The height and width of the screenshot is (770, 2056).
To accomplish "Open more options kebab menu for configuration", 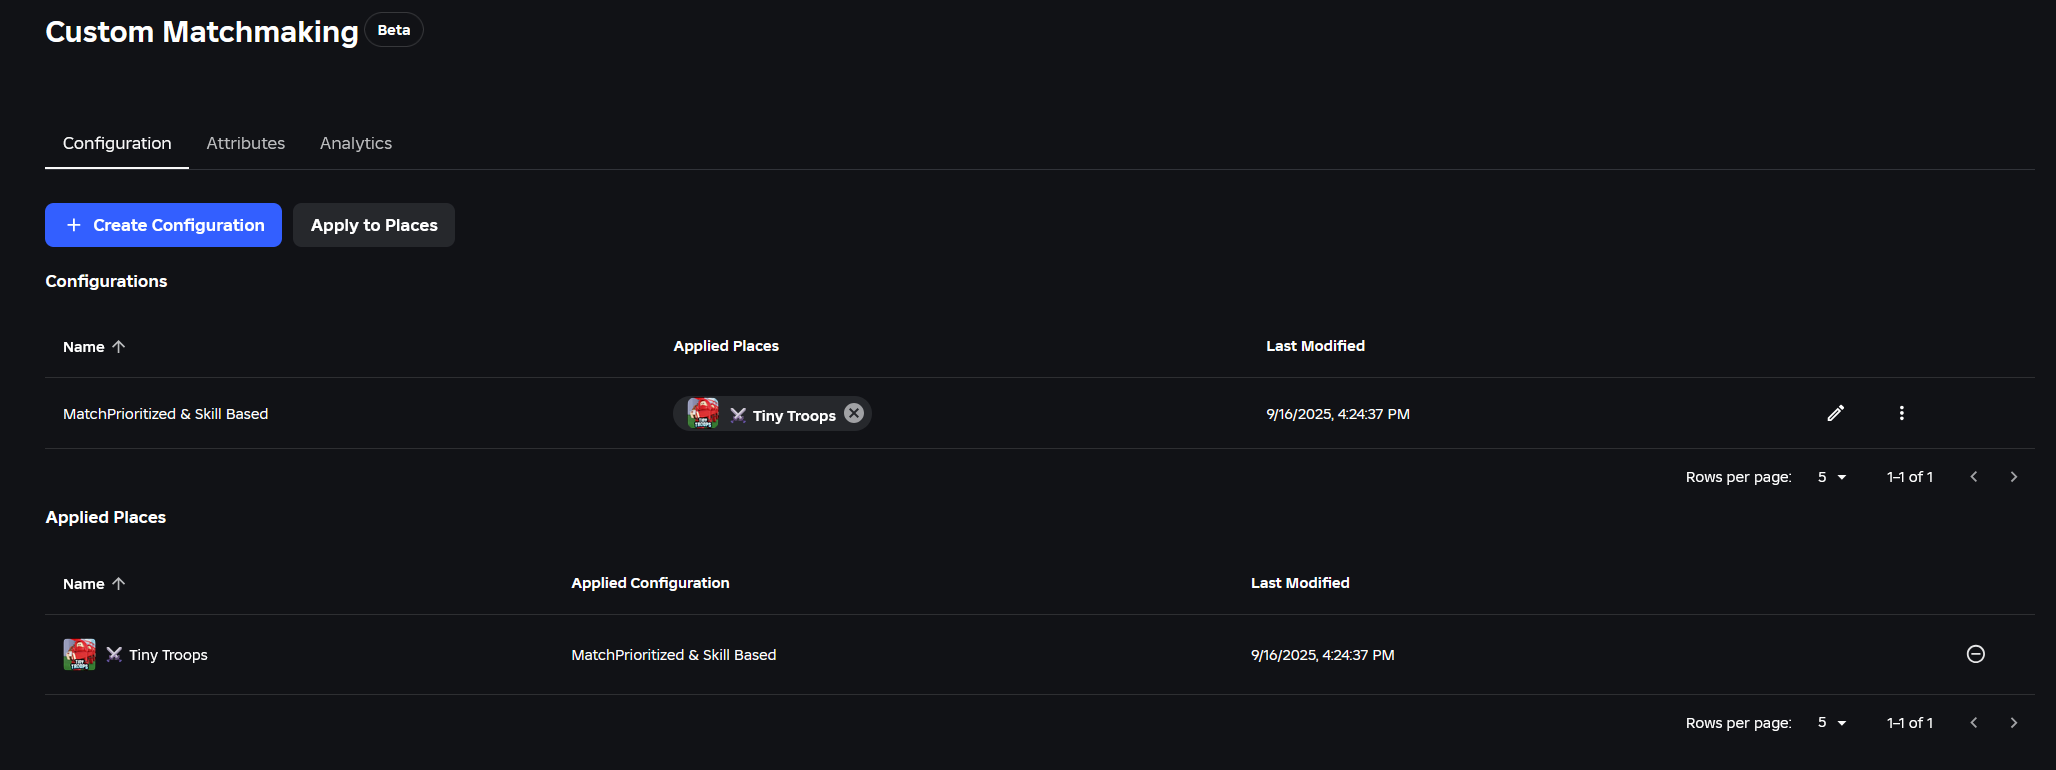I will 1901,413.
